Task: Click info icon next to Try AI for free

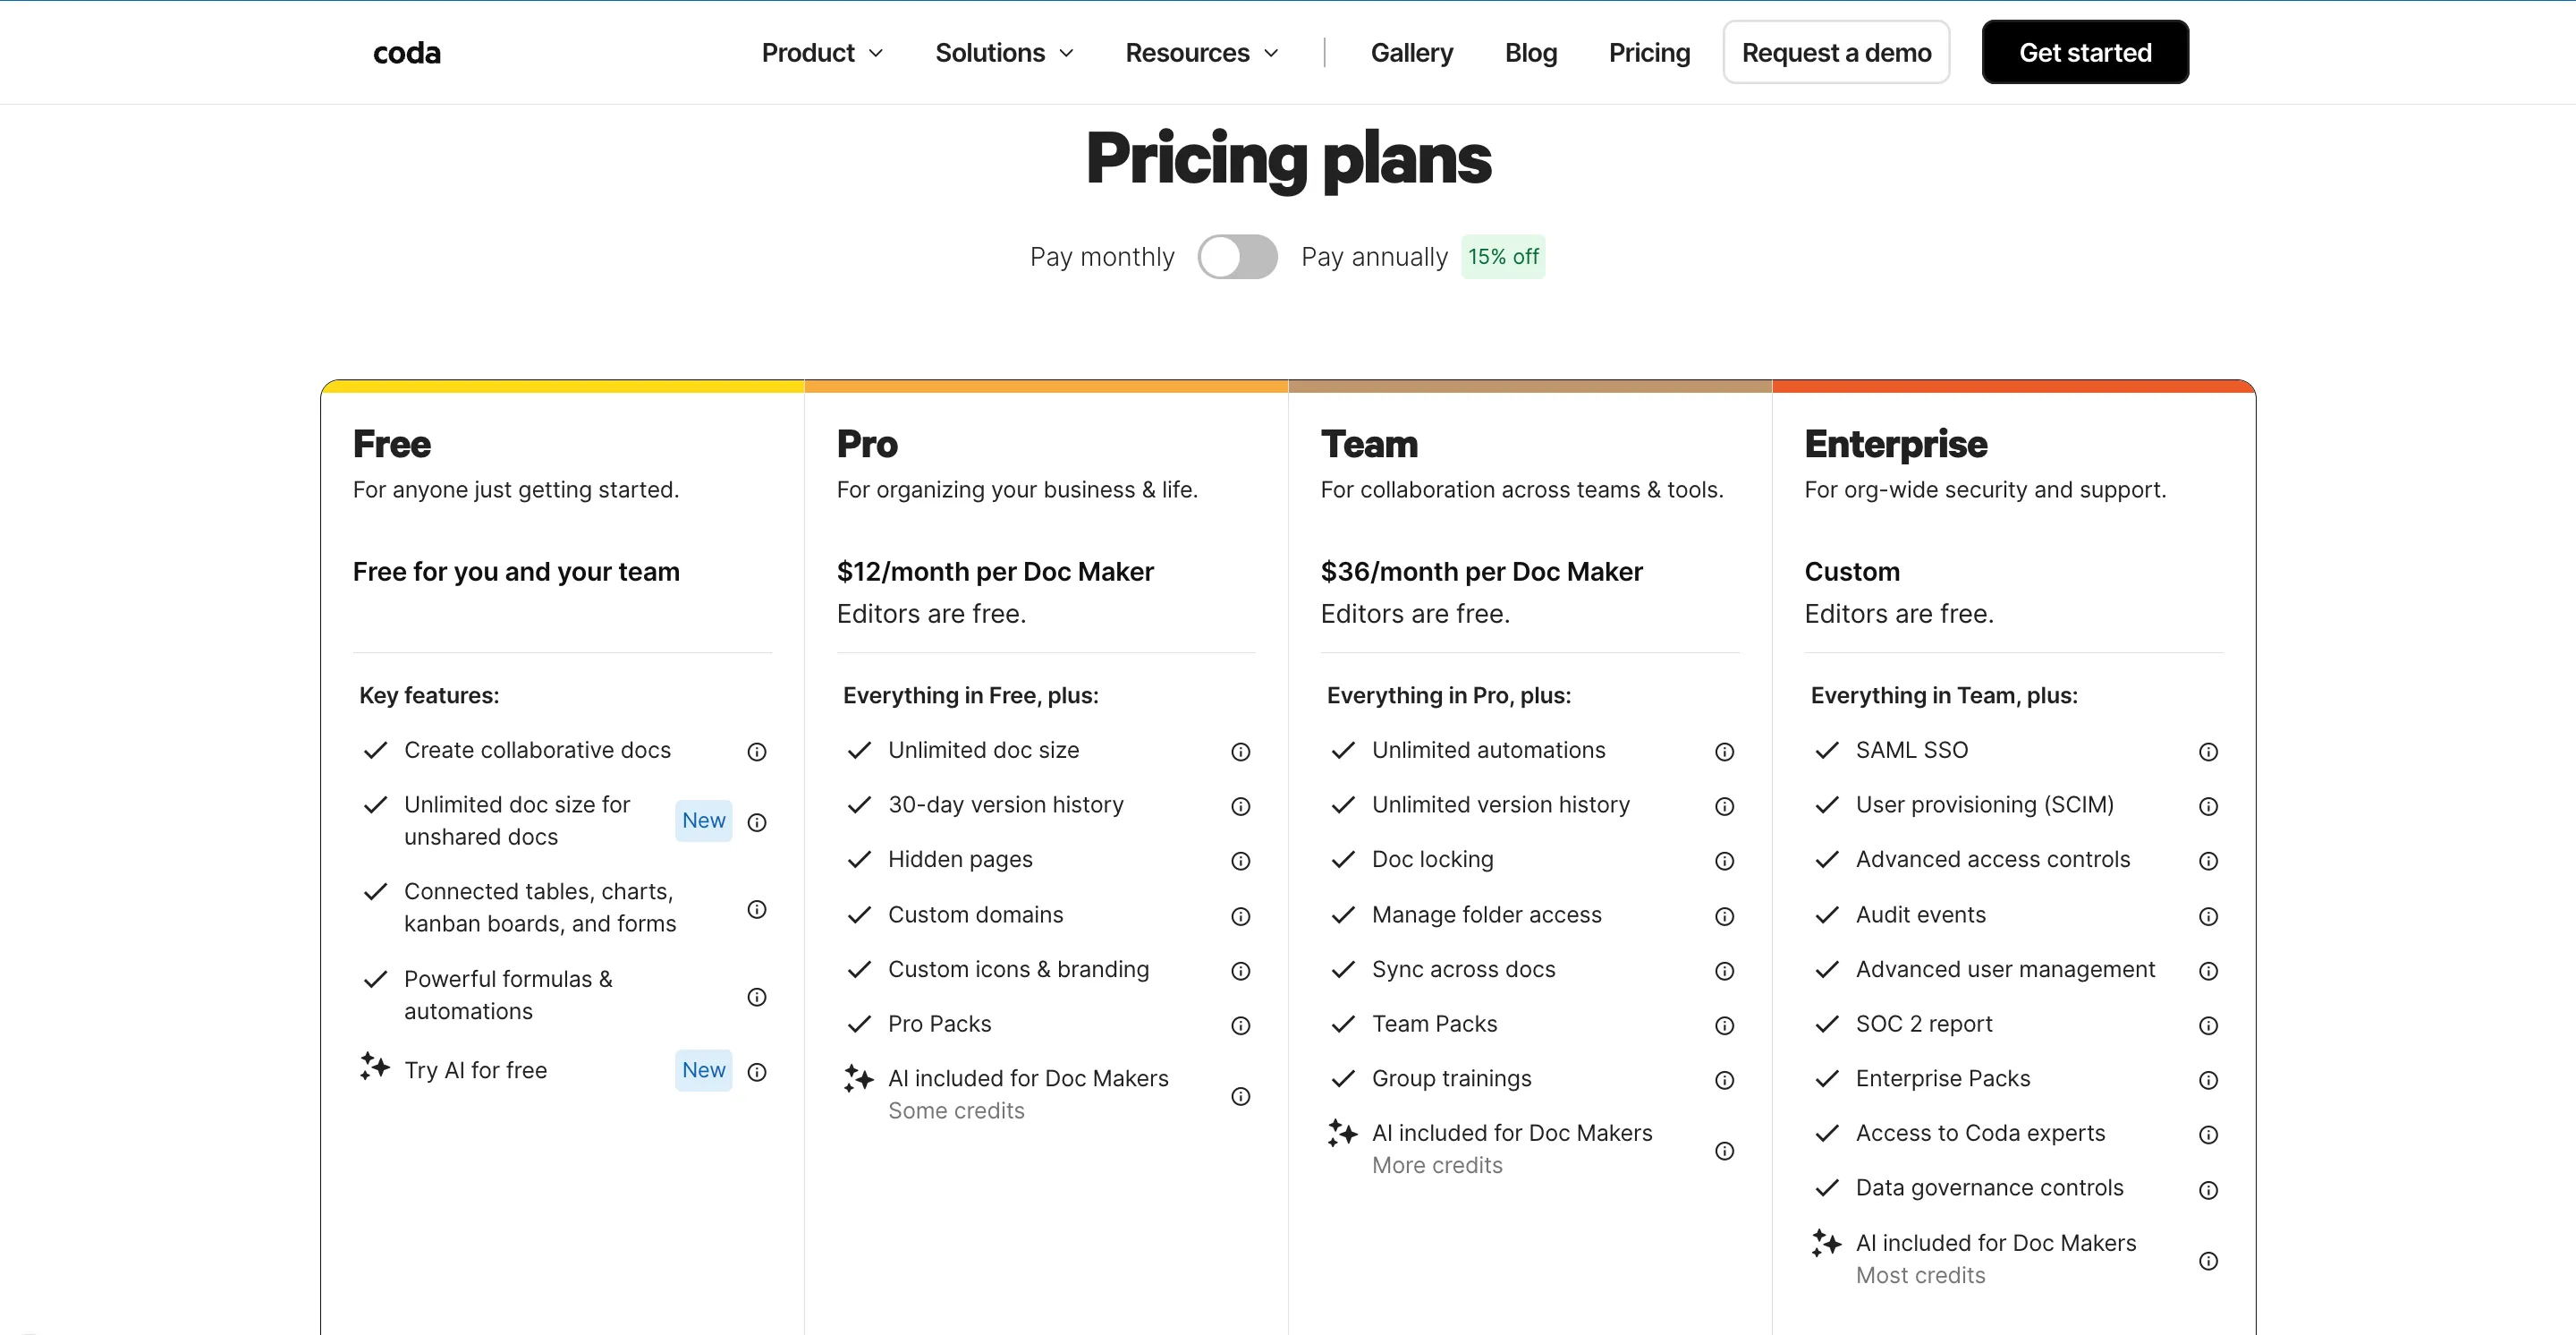Action: coord(757,1072)
